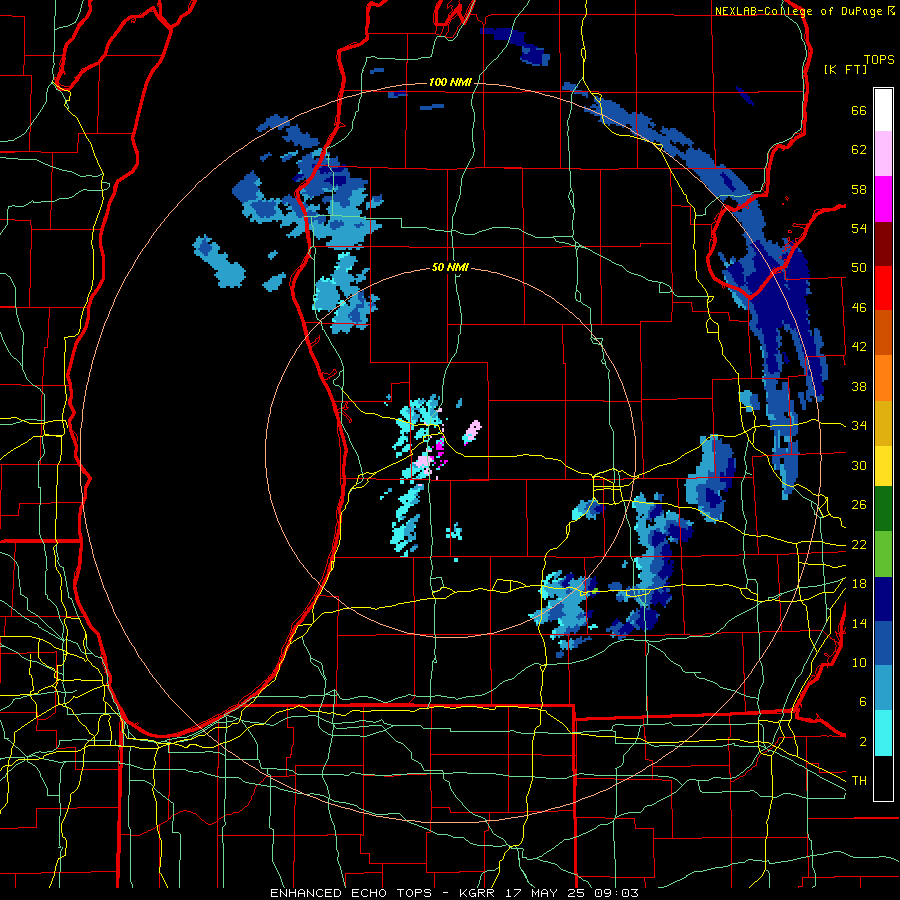Click the 58 legend value

pos(859,189)
